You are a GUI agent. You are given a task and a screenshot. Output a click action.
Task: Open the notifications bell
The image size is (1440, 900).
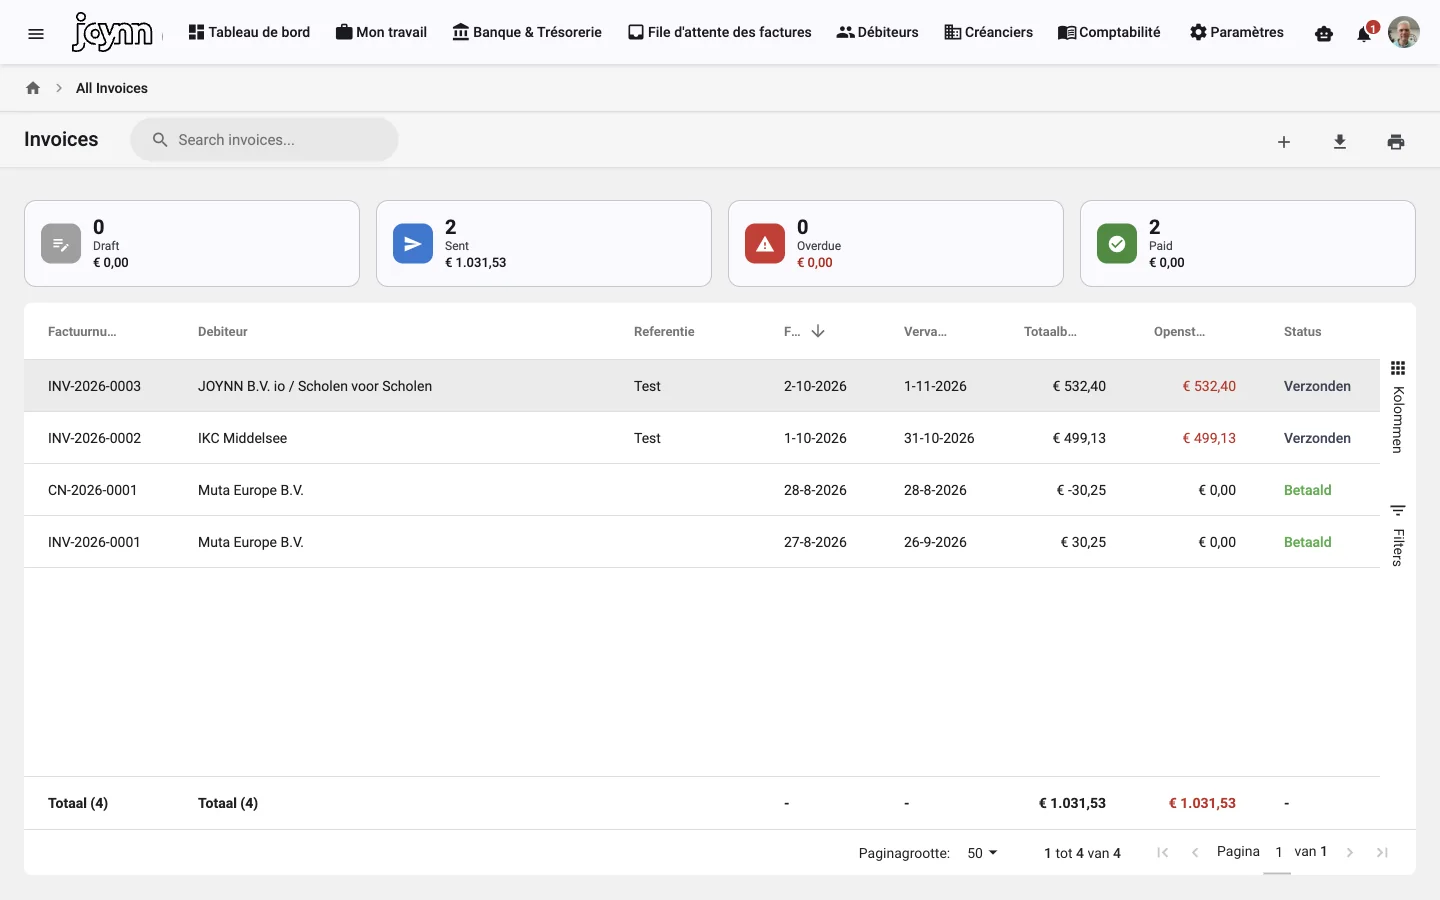pos(1363,34)
